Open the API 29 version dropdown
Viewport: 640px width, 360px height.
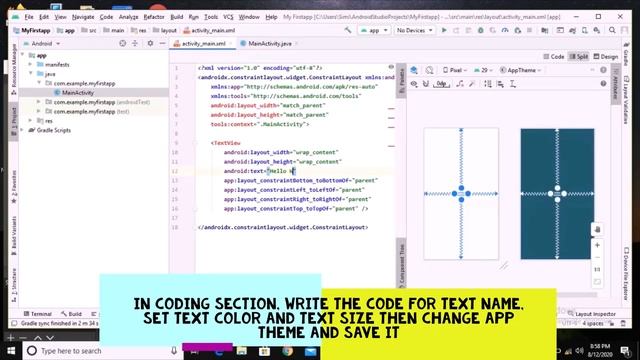483,70
